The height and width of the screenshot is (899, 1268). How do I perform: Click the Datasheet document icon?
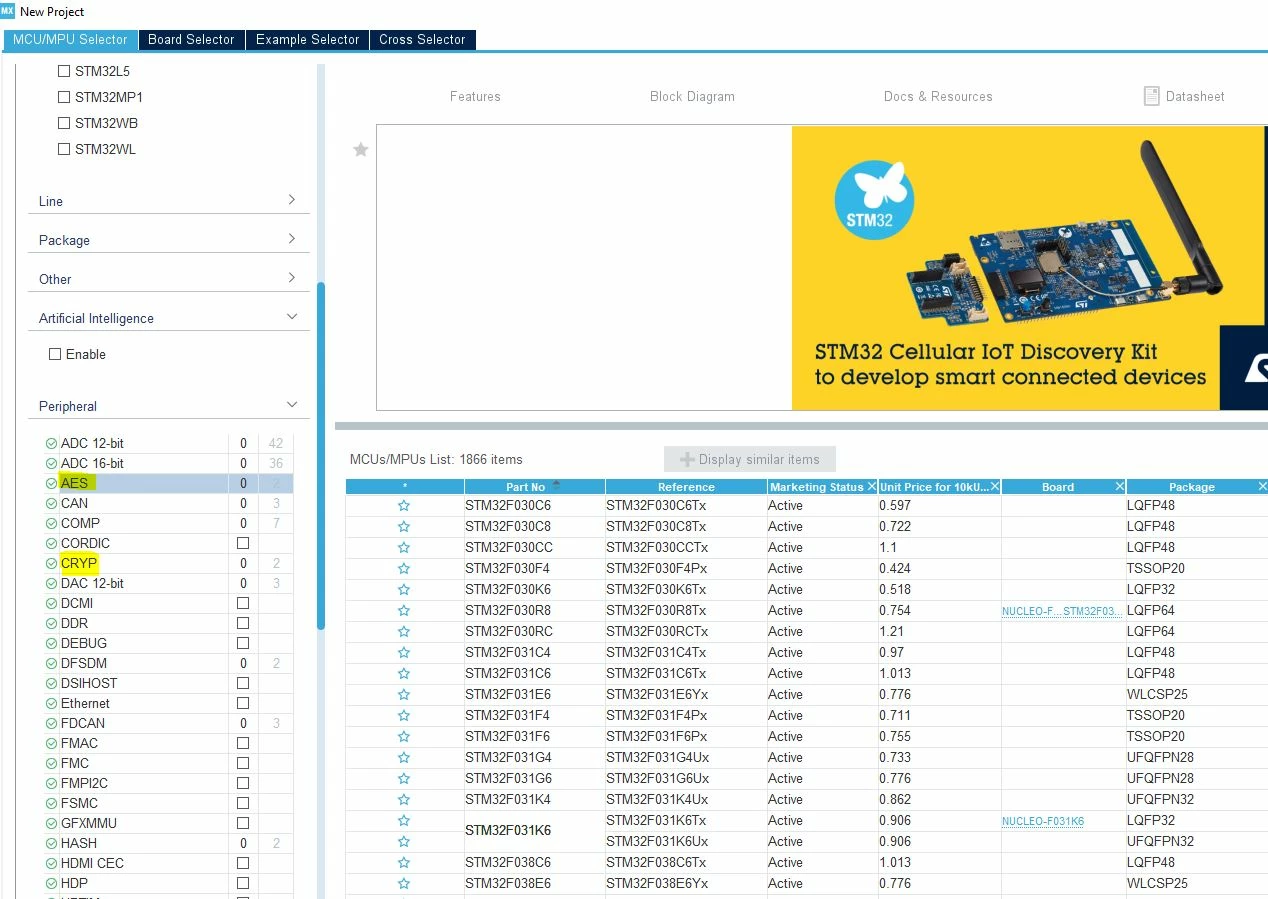tap(1151, 96)
